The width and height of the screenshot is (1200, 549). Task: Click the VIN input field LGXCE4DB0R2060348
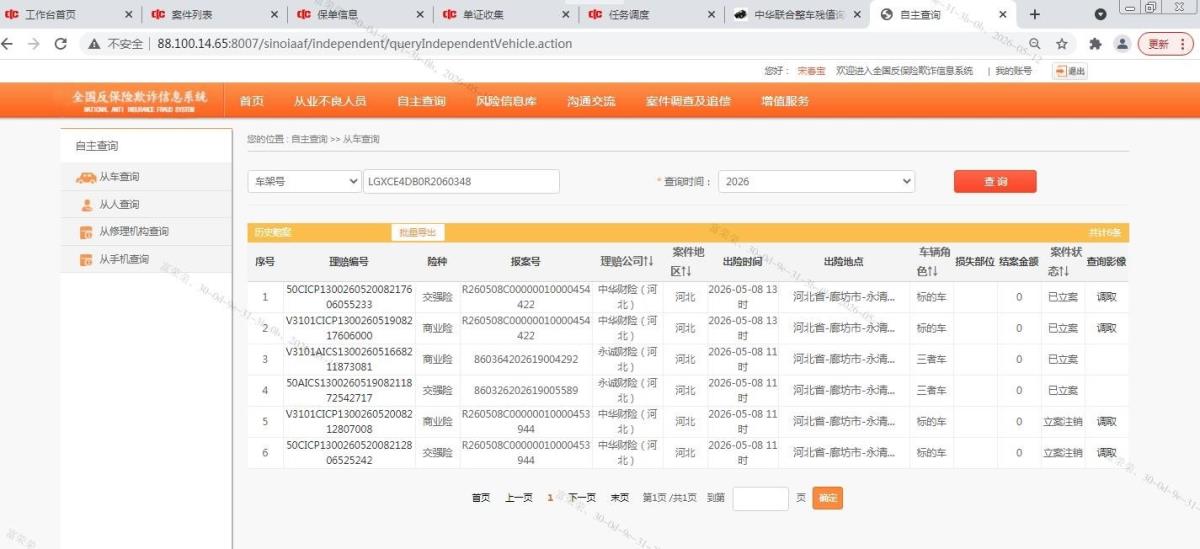click(461, 181)
